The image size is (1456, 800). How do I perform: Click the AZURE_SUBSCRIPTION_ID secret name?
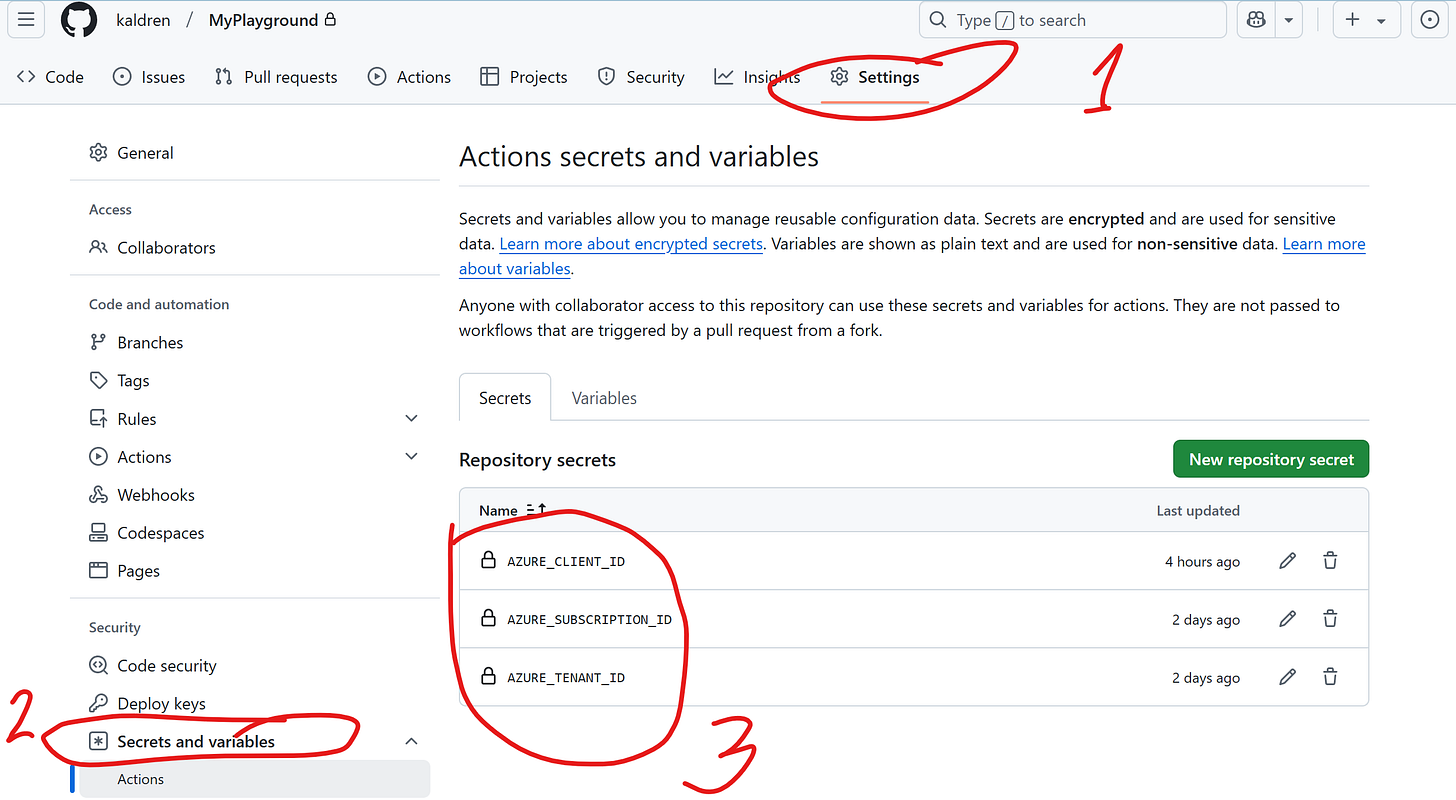(x=589, y=620)
